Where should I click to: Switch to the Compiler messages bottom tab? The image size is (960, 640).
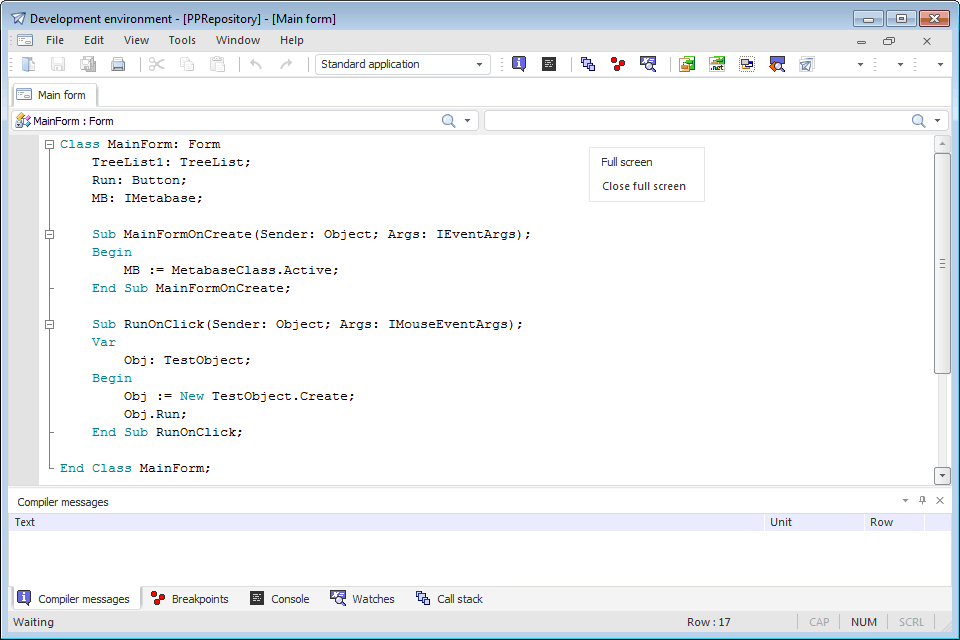(x=75, y=598)
